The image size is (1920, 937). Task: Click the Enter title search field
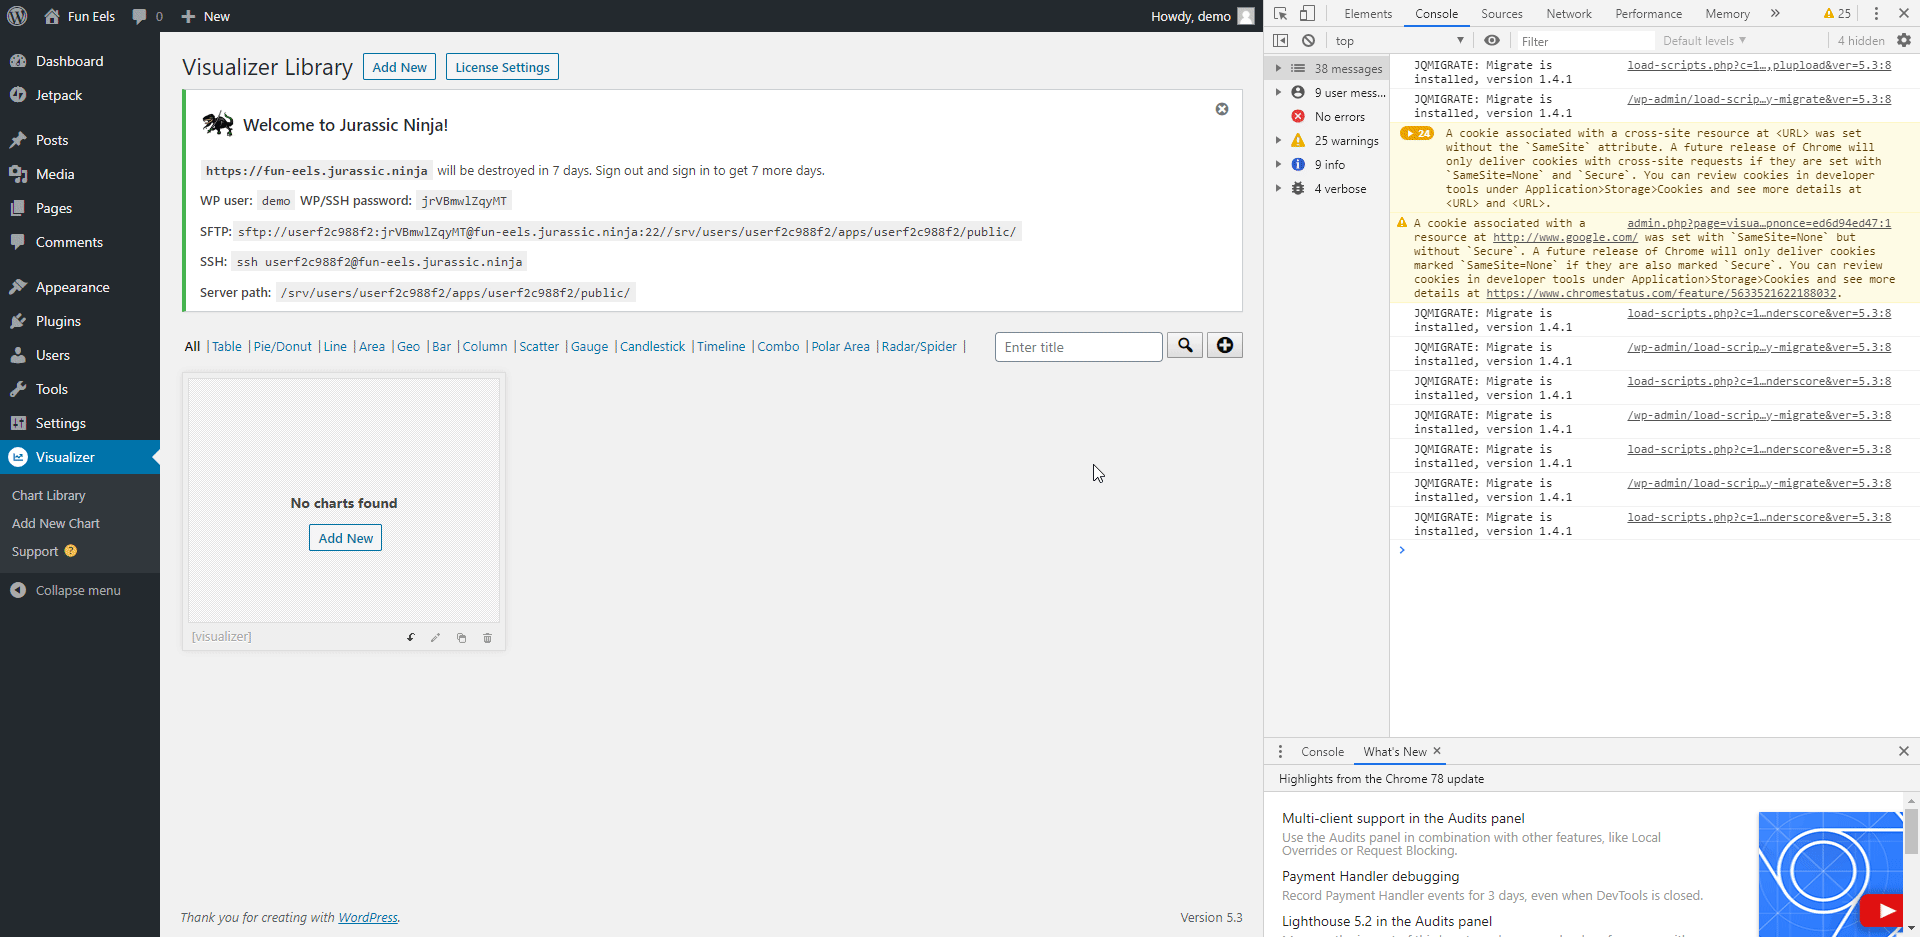[1077, 346]
